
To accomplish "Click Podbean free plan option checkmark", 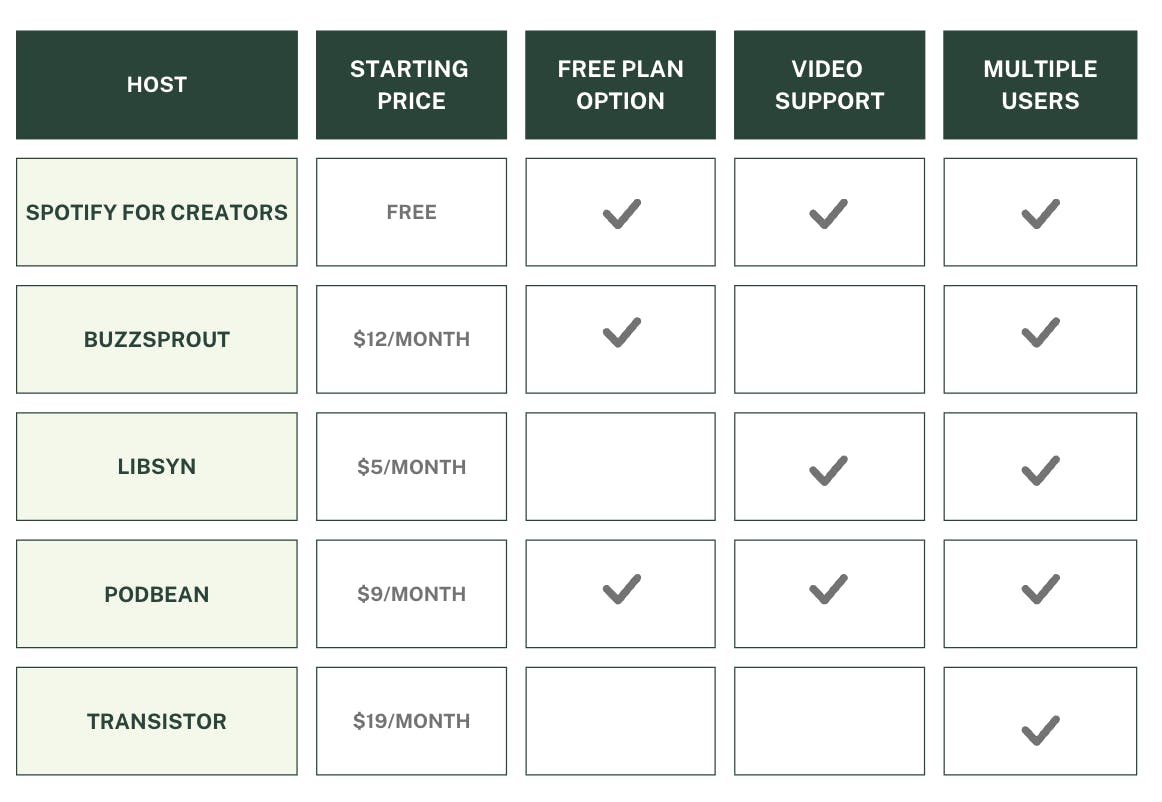I will pos(621,589).
